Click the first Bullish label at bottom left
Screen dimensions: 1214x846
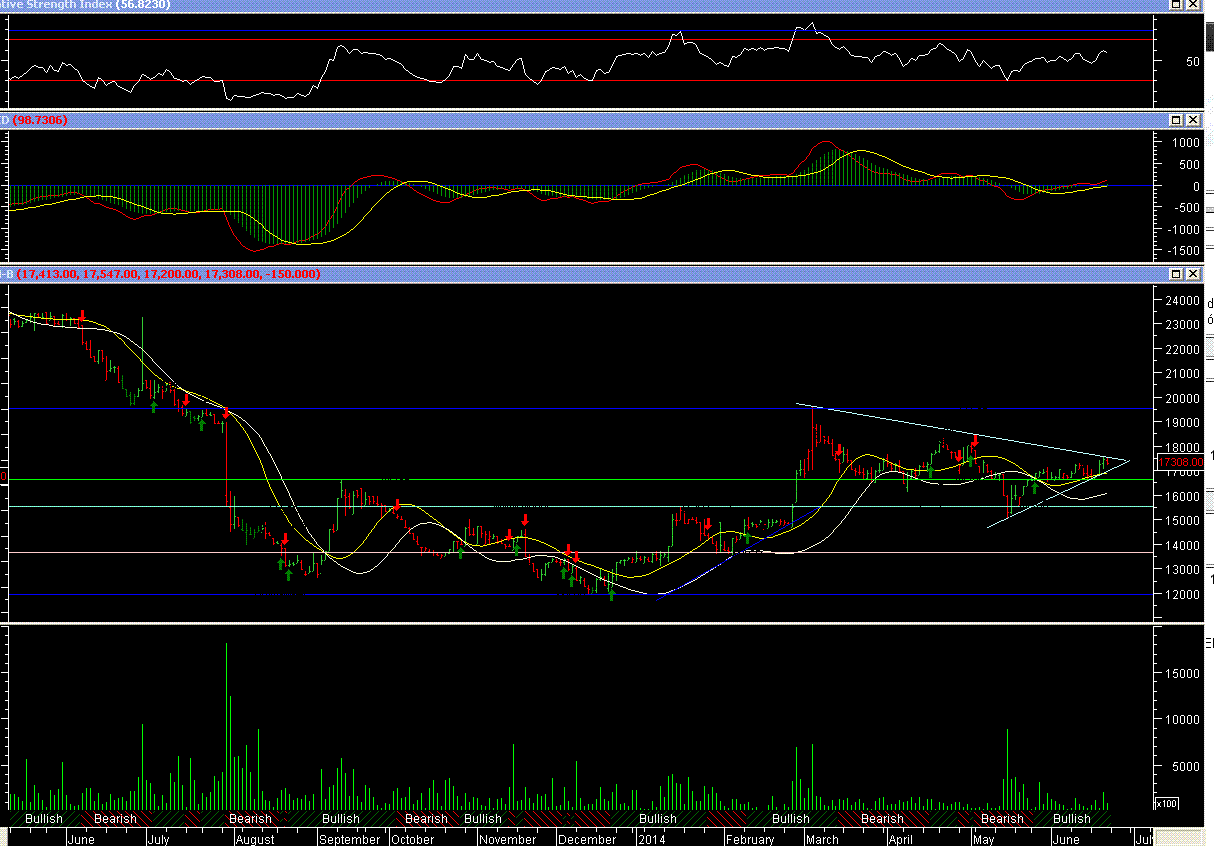pyautogui.click(x=44, y=819)
